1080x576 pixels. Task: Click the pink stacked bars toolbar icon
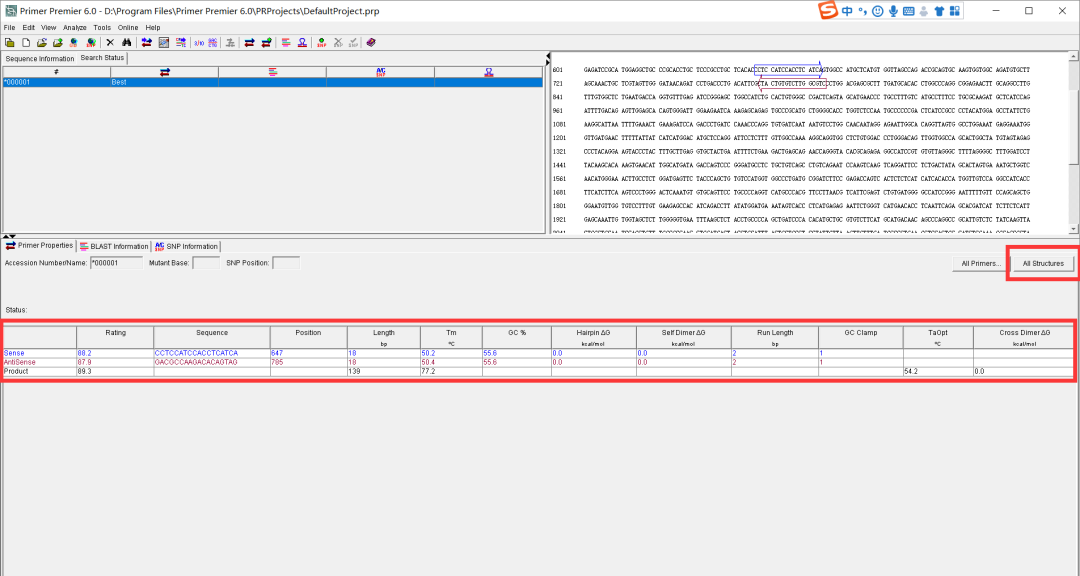[286, 43]
